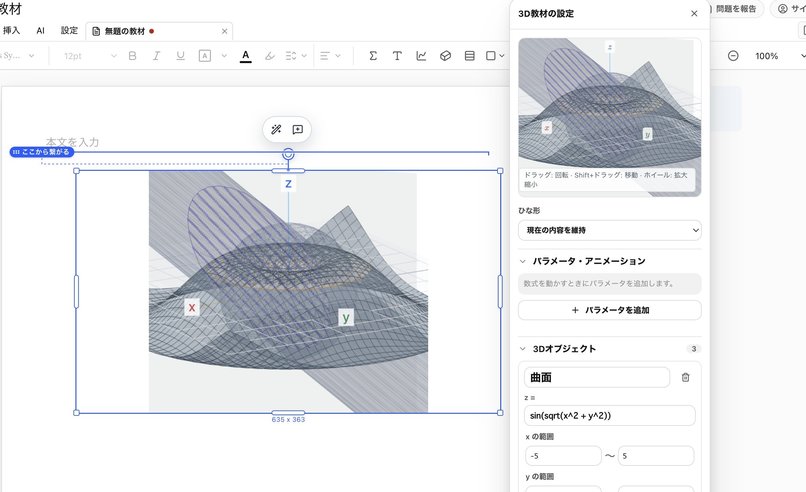Close the 無題の教材 tab
806x492 pixels.
[x=224, y=31]
